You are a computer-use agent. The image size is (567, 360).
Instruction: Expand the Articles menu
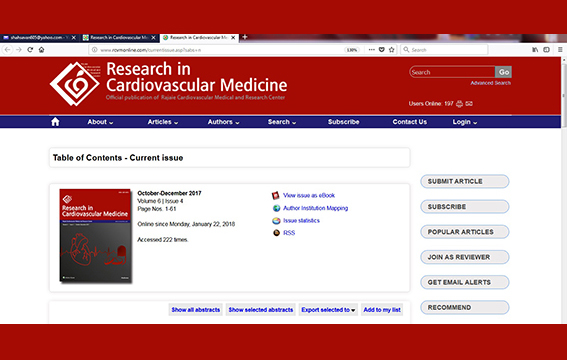[x=162, y=122]
